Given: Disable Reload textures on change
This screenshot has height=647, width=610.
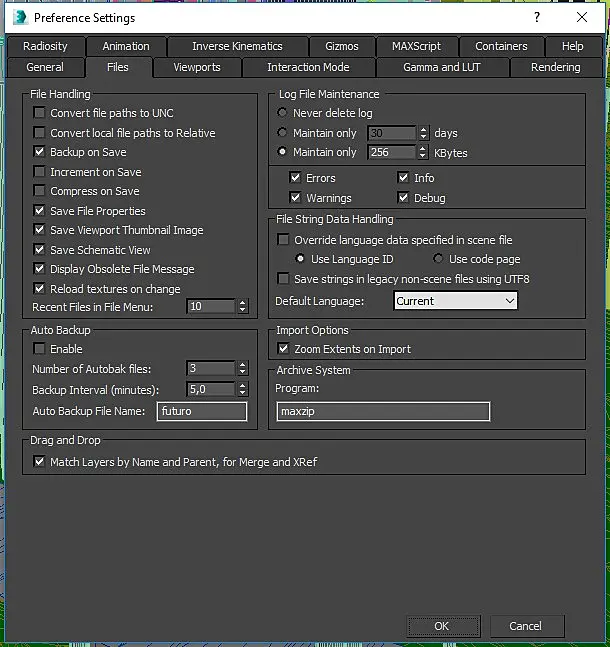Looking at the screenshot, I should pyautogui.click(x=40, y=288).
